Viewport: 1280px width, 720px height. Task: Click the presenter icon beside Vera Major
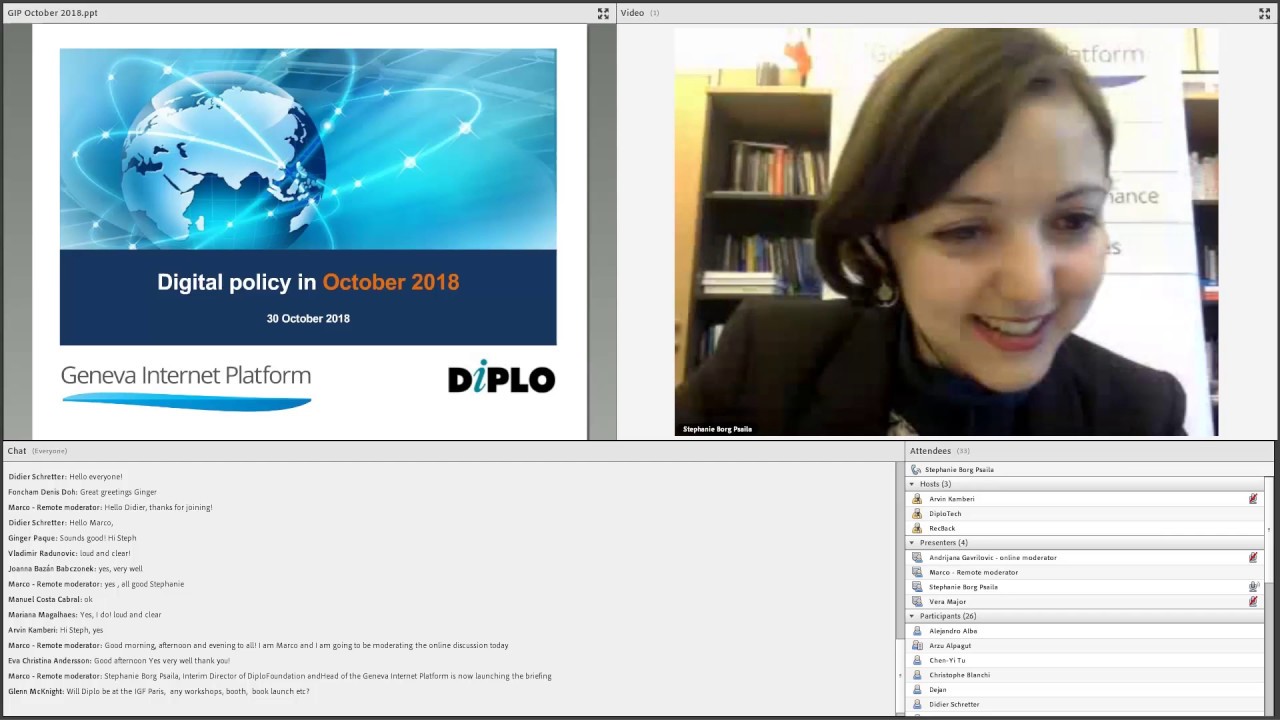(917, 602)
